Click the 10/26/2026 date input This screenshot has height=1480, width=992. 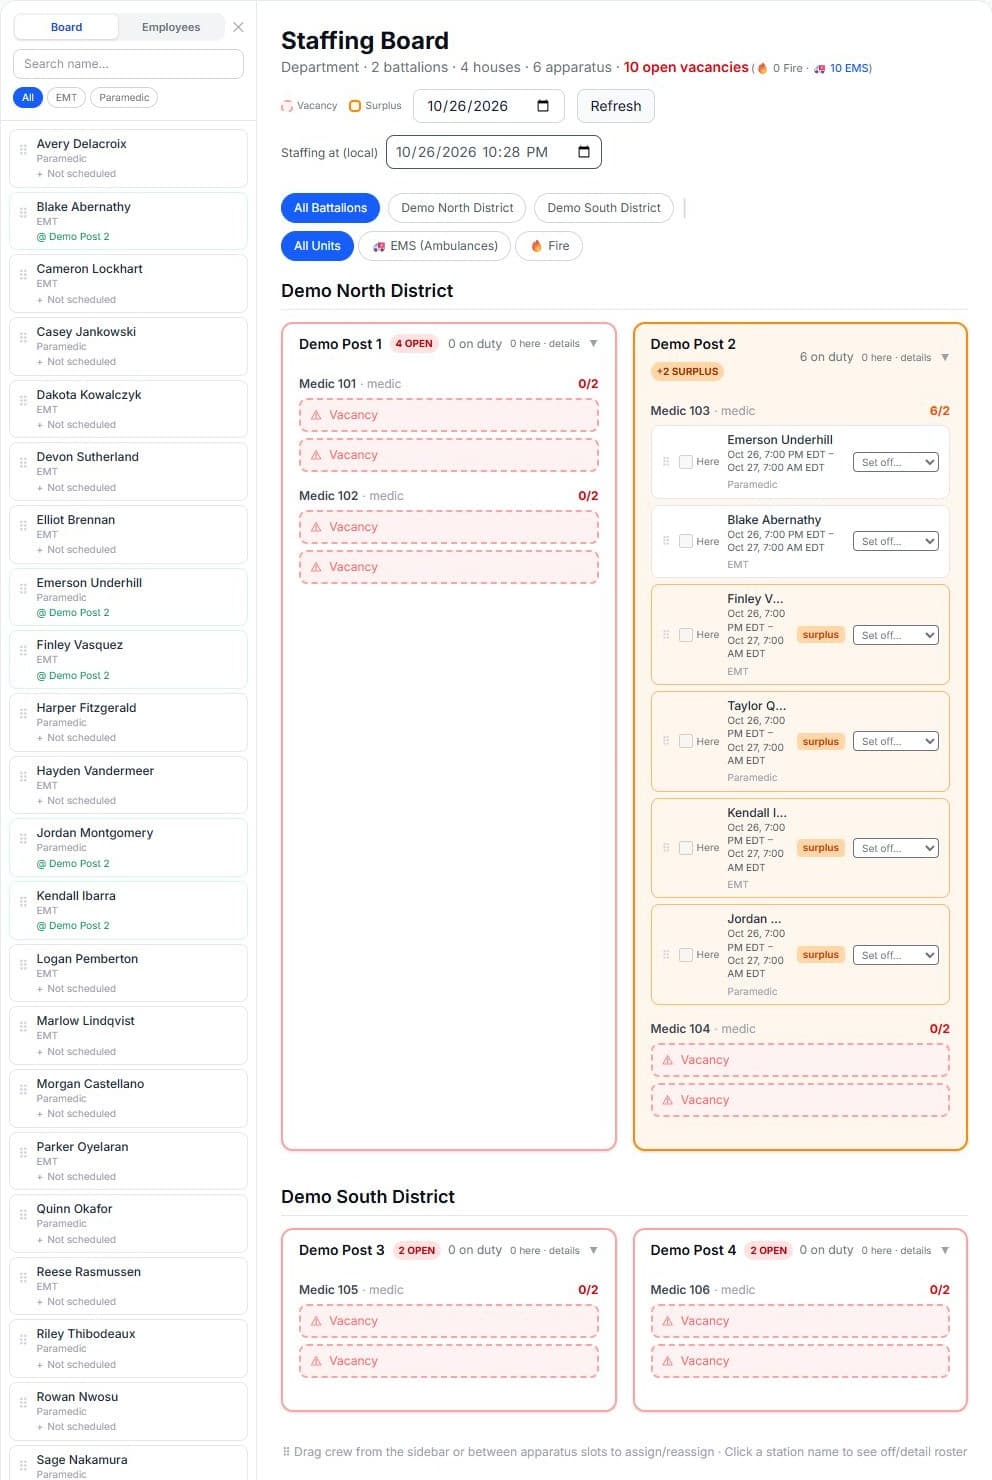[489, 106]
